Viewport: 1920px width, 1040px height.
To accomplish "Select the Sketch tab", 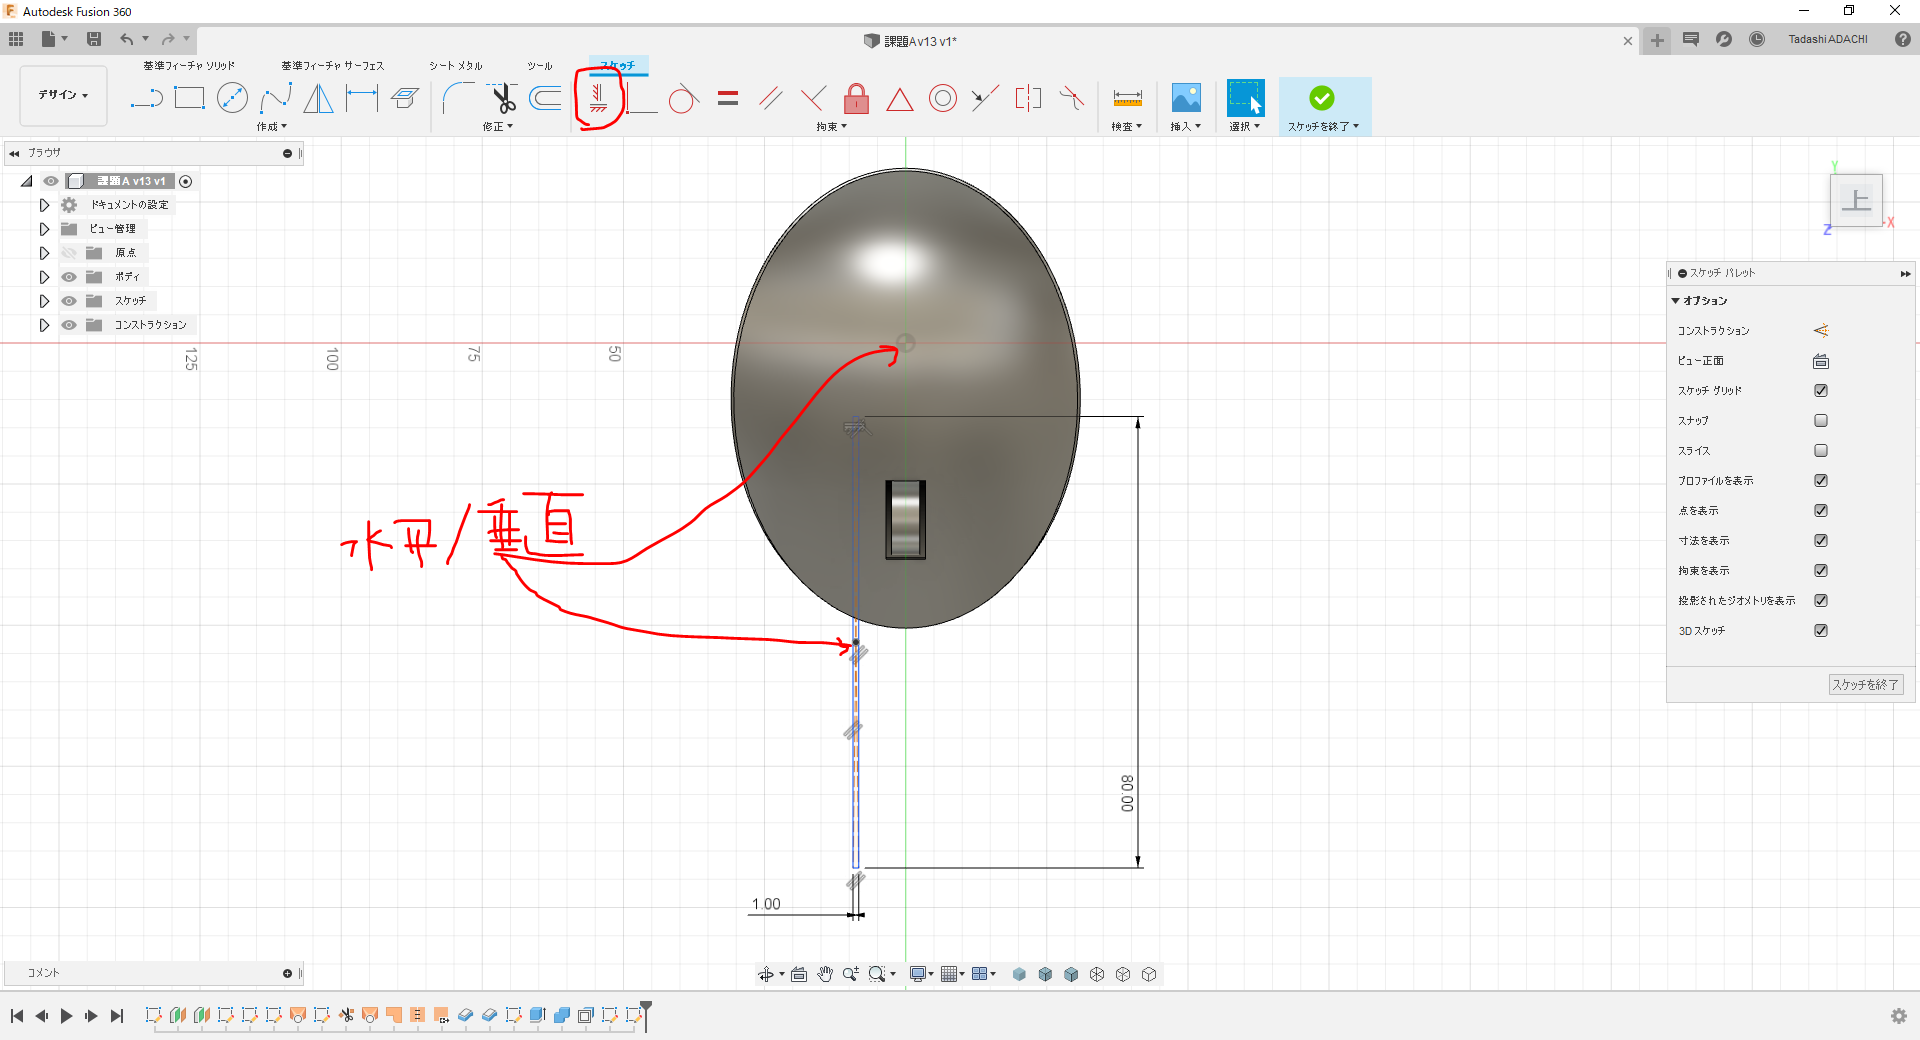I will pos(617,66).
